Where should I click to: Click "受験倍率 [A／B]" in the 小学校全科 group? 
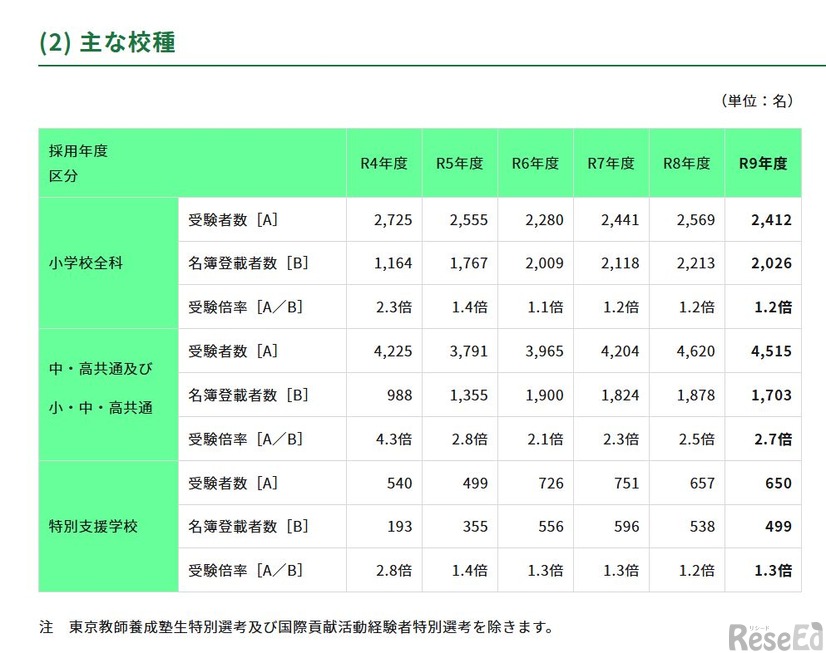click(x=245, y=307)
